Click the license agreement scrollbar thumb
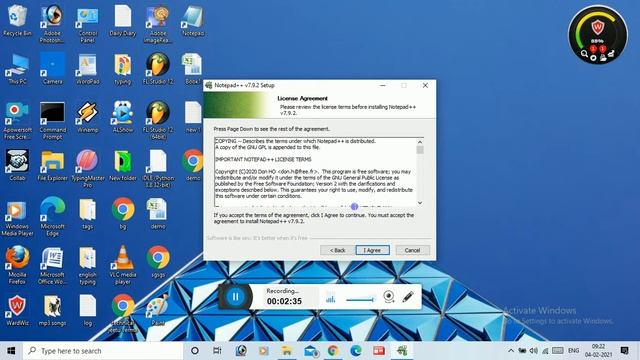Screen dimensions: 640x360 point(420,150)
